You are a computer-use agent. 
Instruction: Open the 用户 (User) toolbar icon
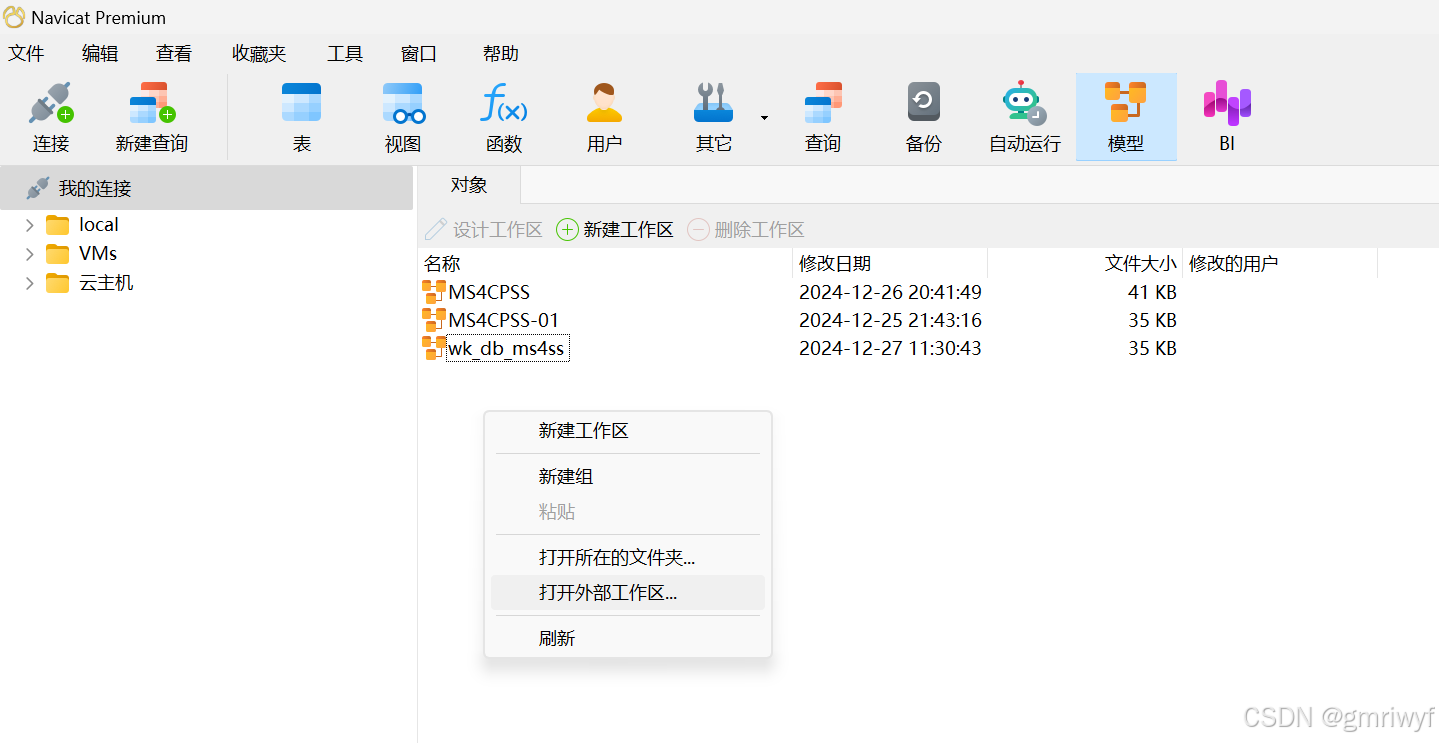[x=604, y=104]
